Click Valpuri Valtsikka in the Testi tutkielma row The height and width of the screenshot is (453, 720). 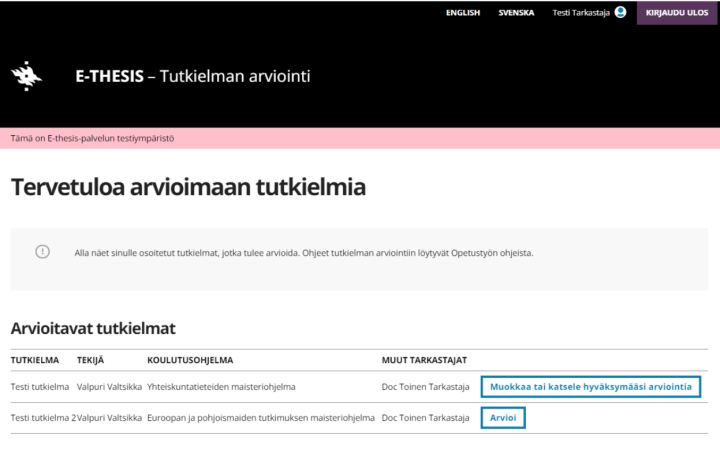(x=109, y=387)
